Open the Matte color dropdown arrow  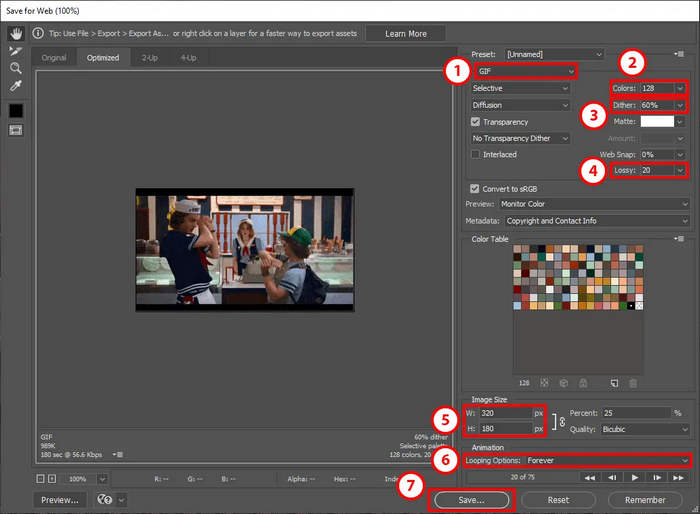click(x=679, y=121)
